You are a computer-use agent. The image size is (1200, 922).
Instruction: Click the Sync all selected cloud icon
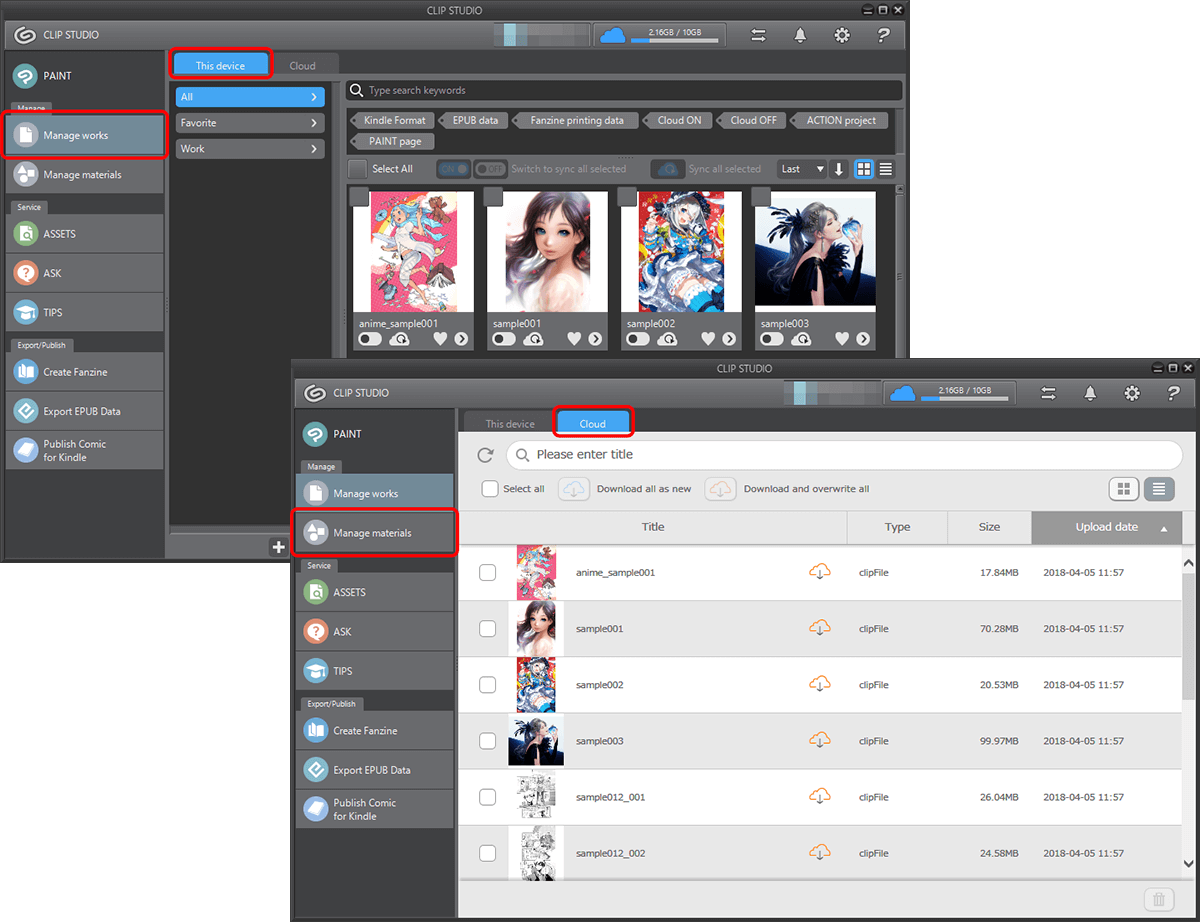667,168
